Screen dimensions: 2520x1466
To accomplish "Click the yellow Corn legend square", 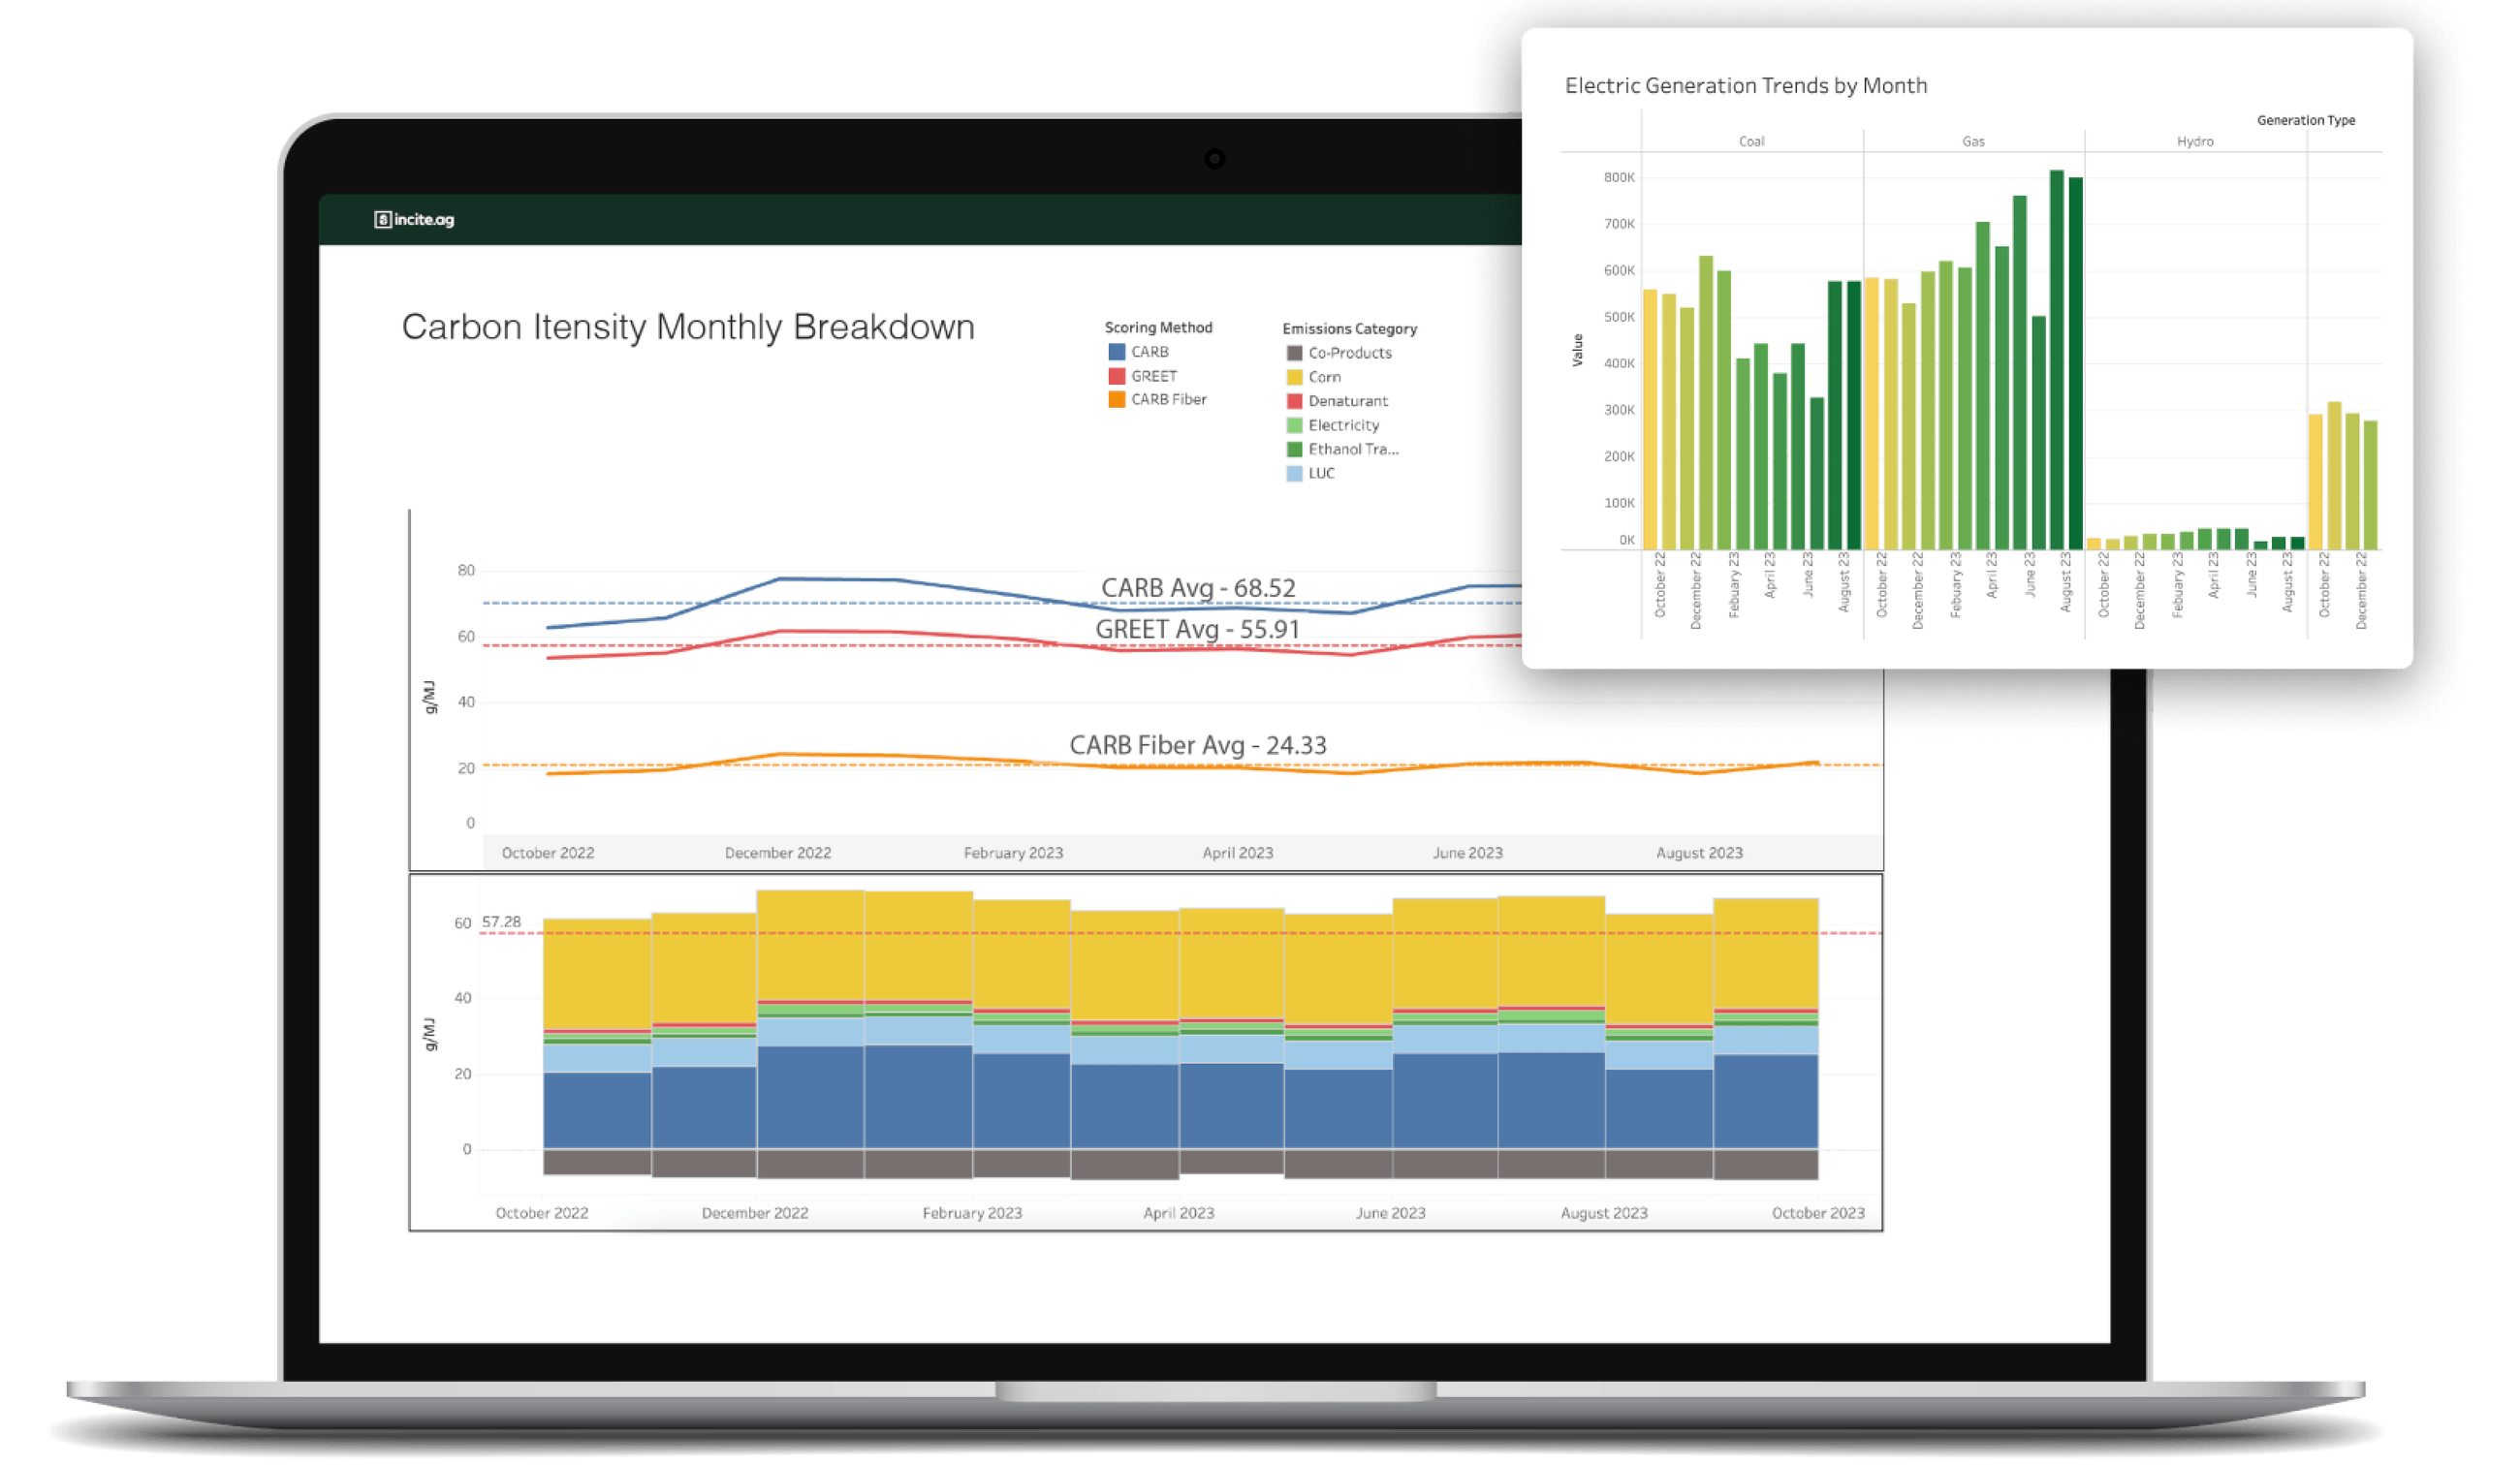I will click(x=1296, y=376).
